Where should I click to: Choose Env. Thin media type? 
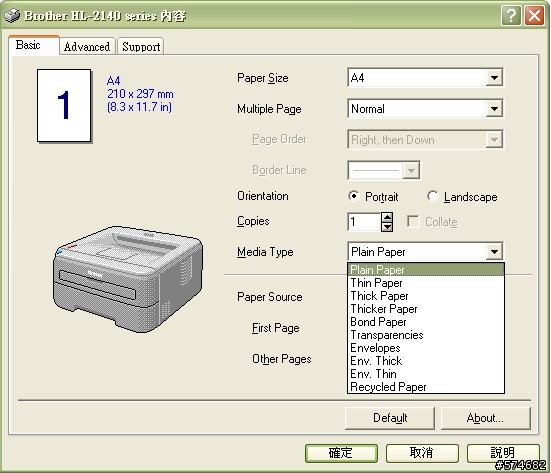click(x=426, y=374)
